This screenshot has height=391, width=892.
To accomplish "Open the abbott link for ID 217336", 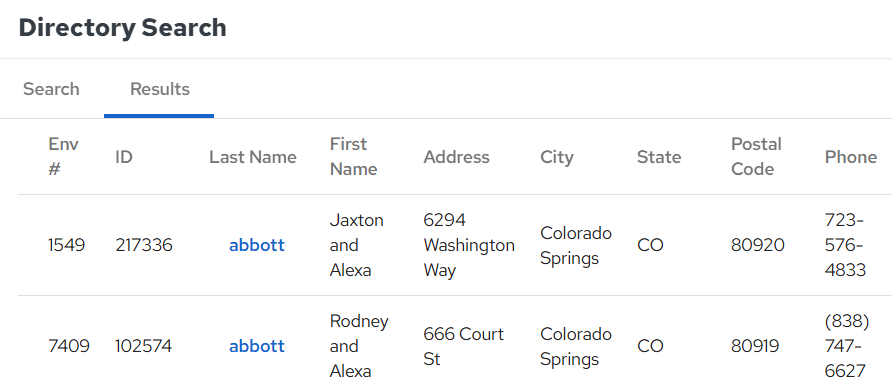I will point(257,245).
